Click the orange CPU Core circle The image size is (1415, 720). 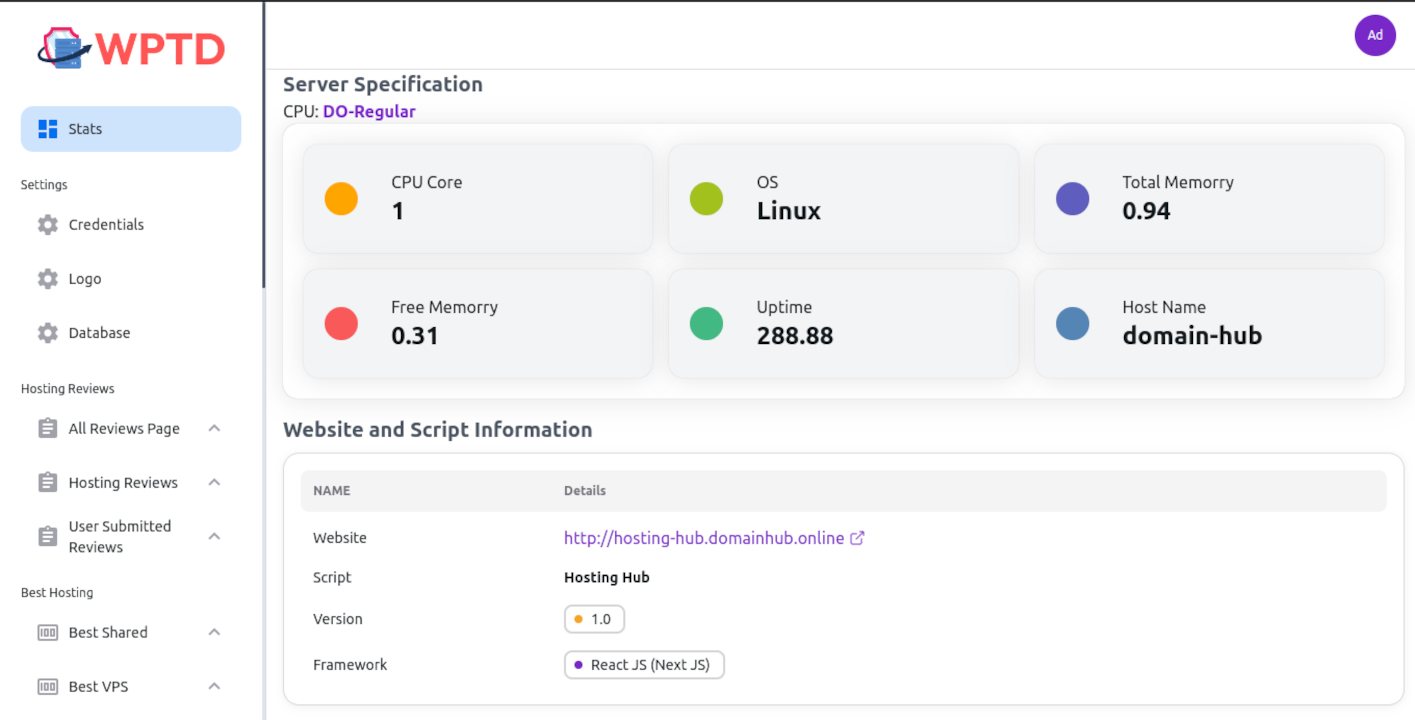[x=341, y=198]
